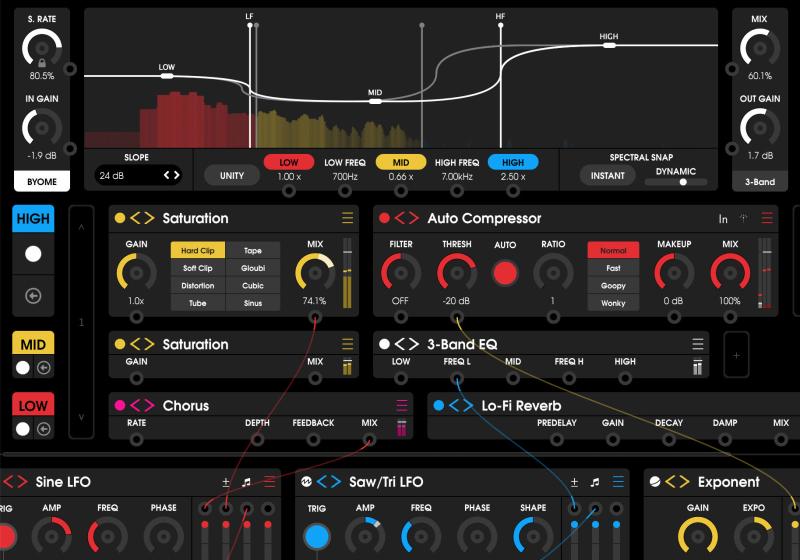
Task: Click the previous arrow on the Auto Compressor header
Action: 400,218
